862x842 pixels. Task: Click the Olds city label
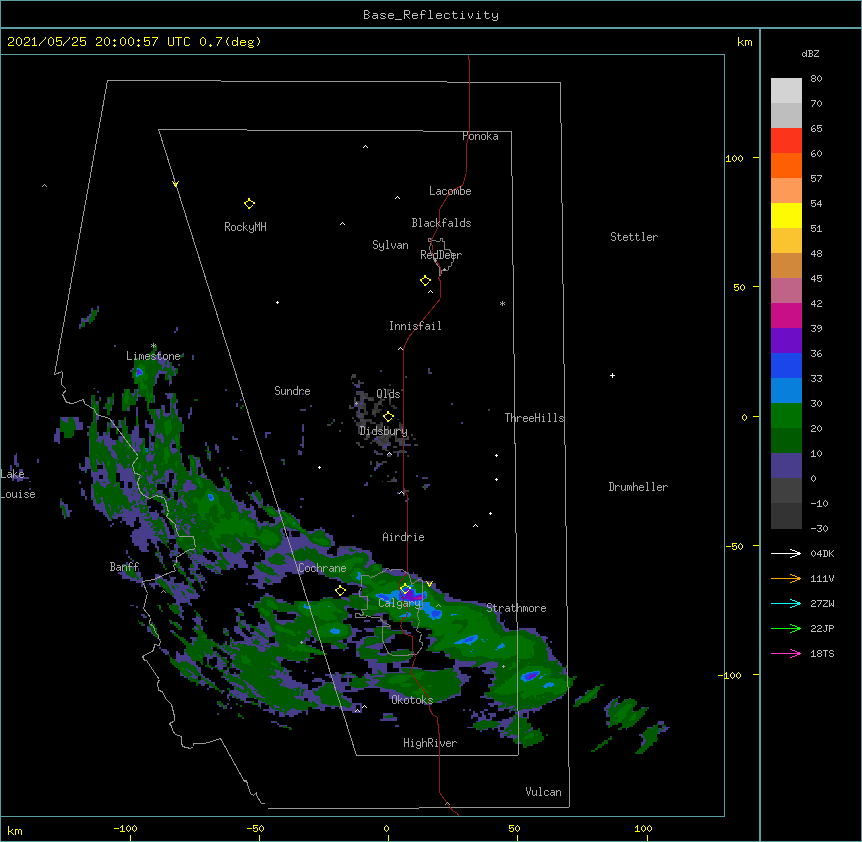pos(388,394)
